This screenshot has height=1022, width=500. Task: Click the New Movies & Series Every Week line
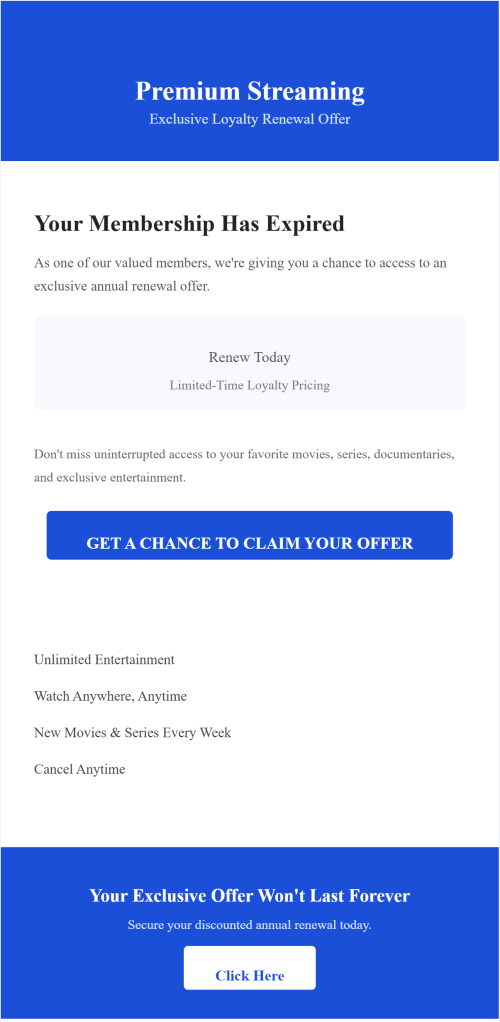point(132,733)
